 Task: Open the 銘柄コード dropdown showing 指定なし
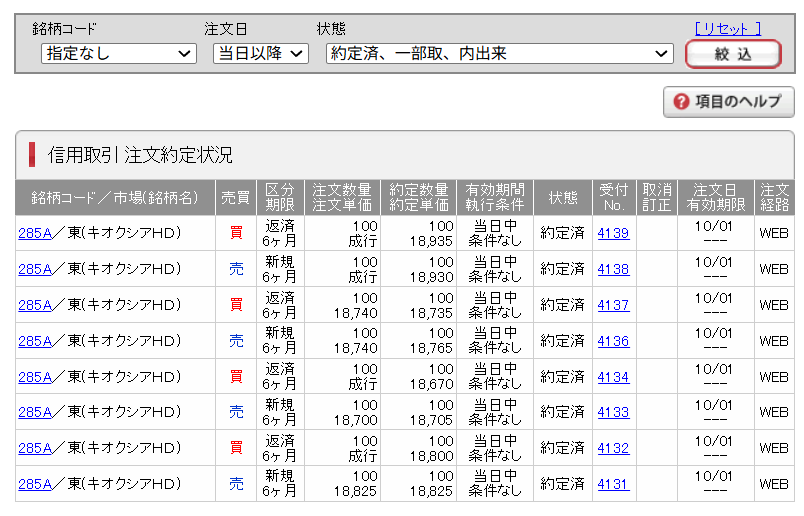[118, 53]
